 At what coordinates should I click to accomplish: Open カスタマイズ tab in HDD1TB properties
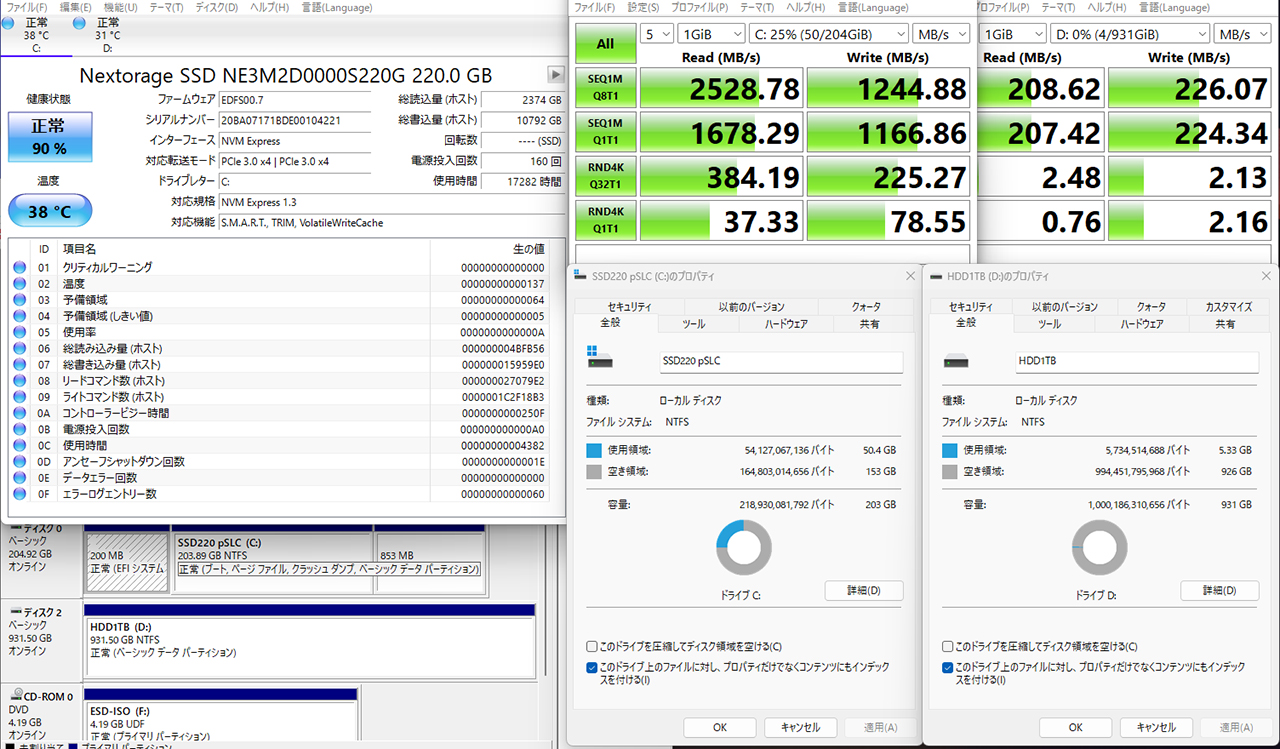[x=1229, y=307]
